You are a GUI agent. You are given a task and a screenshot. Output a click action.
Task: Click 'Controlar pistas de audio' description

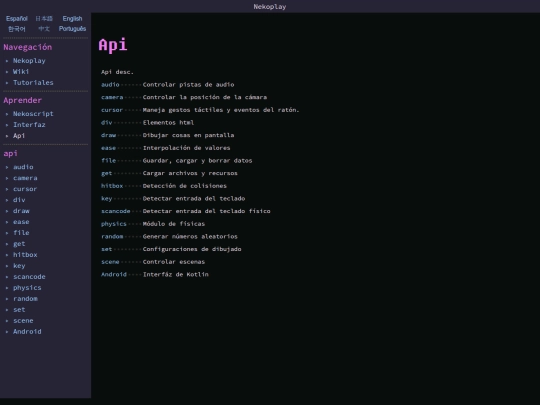(x=188, y=85)
